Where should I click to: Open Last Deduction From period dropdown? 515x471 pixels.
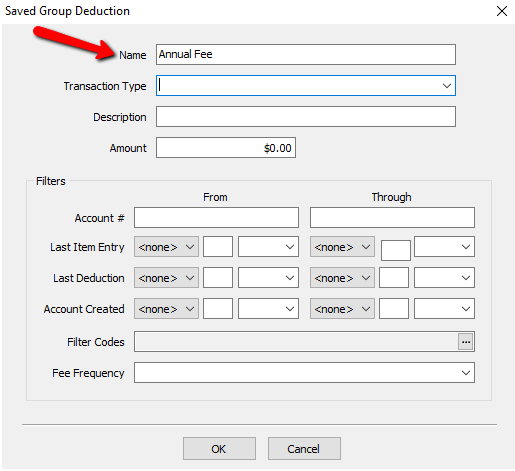pos(268,278)
